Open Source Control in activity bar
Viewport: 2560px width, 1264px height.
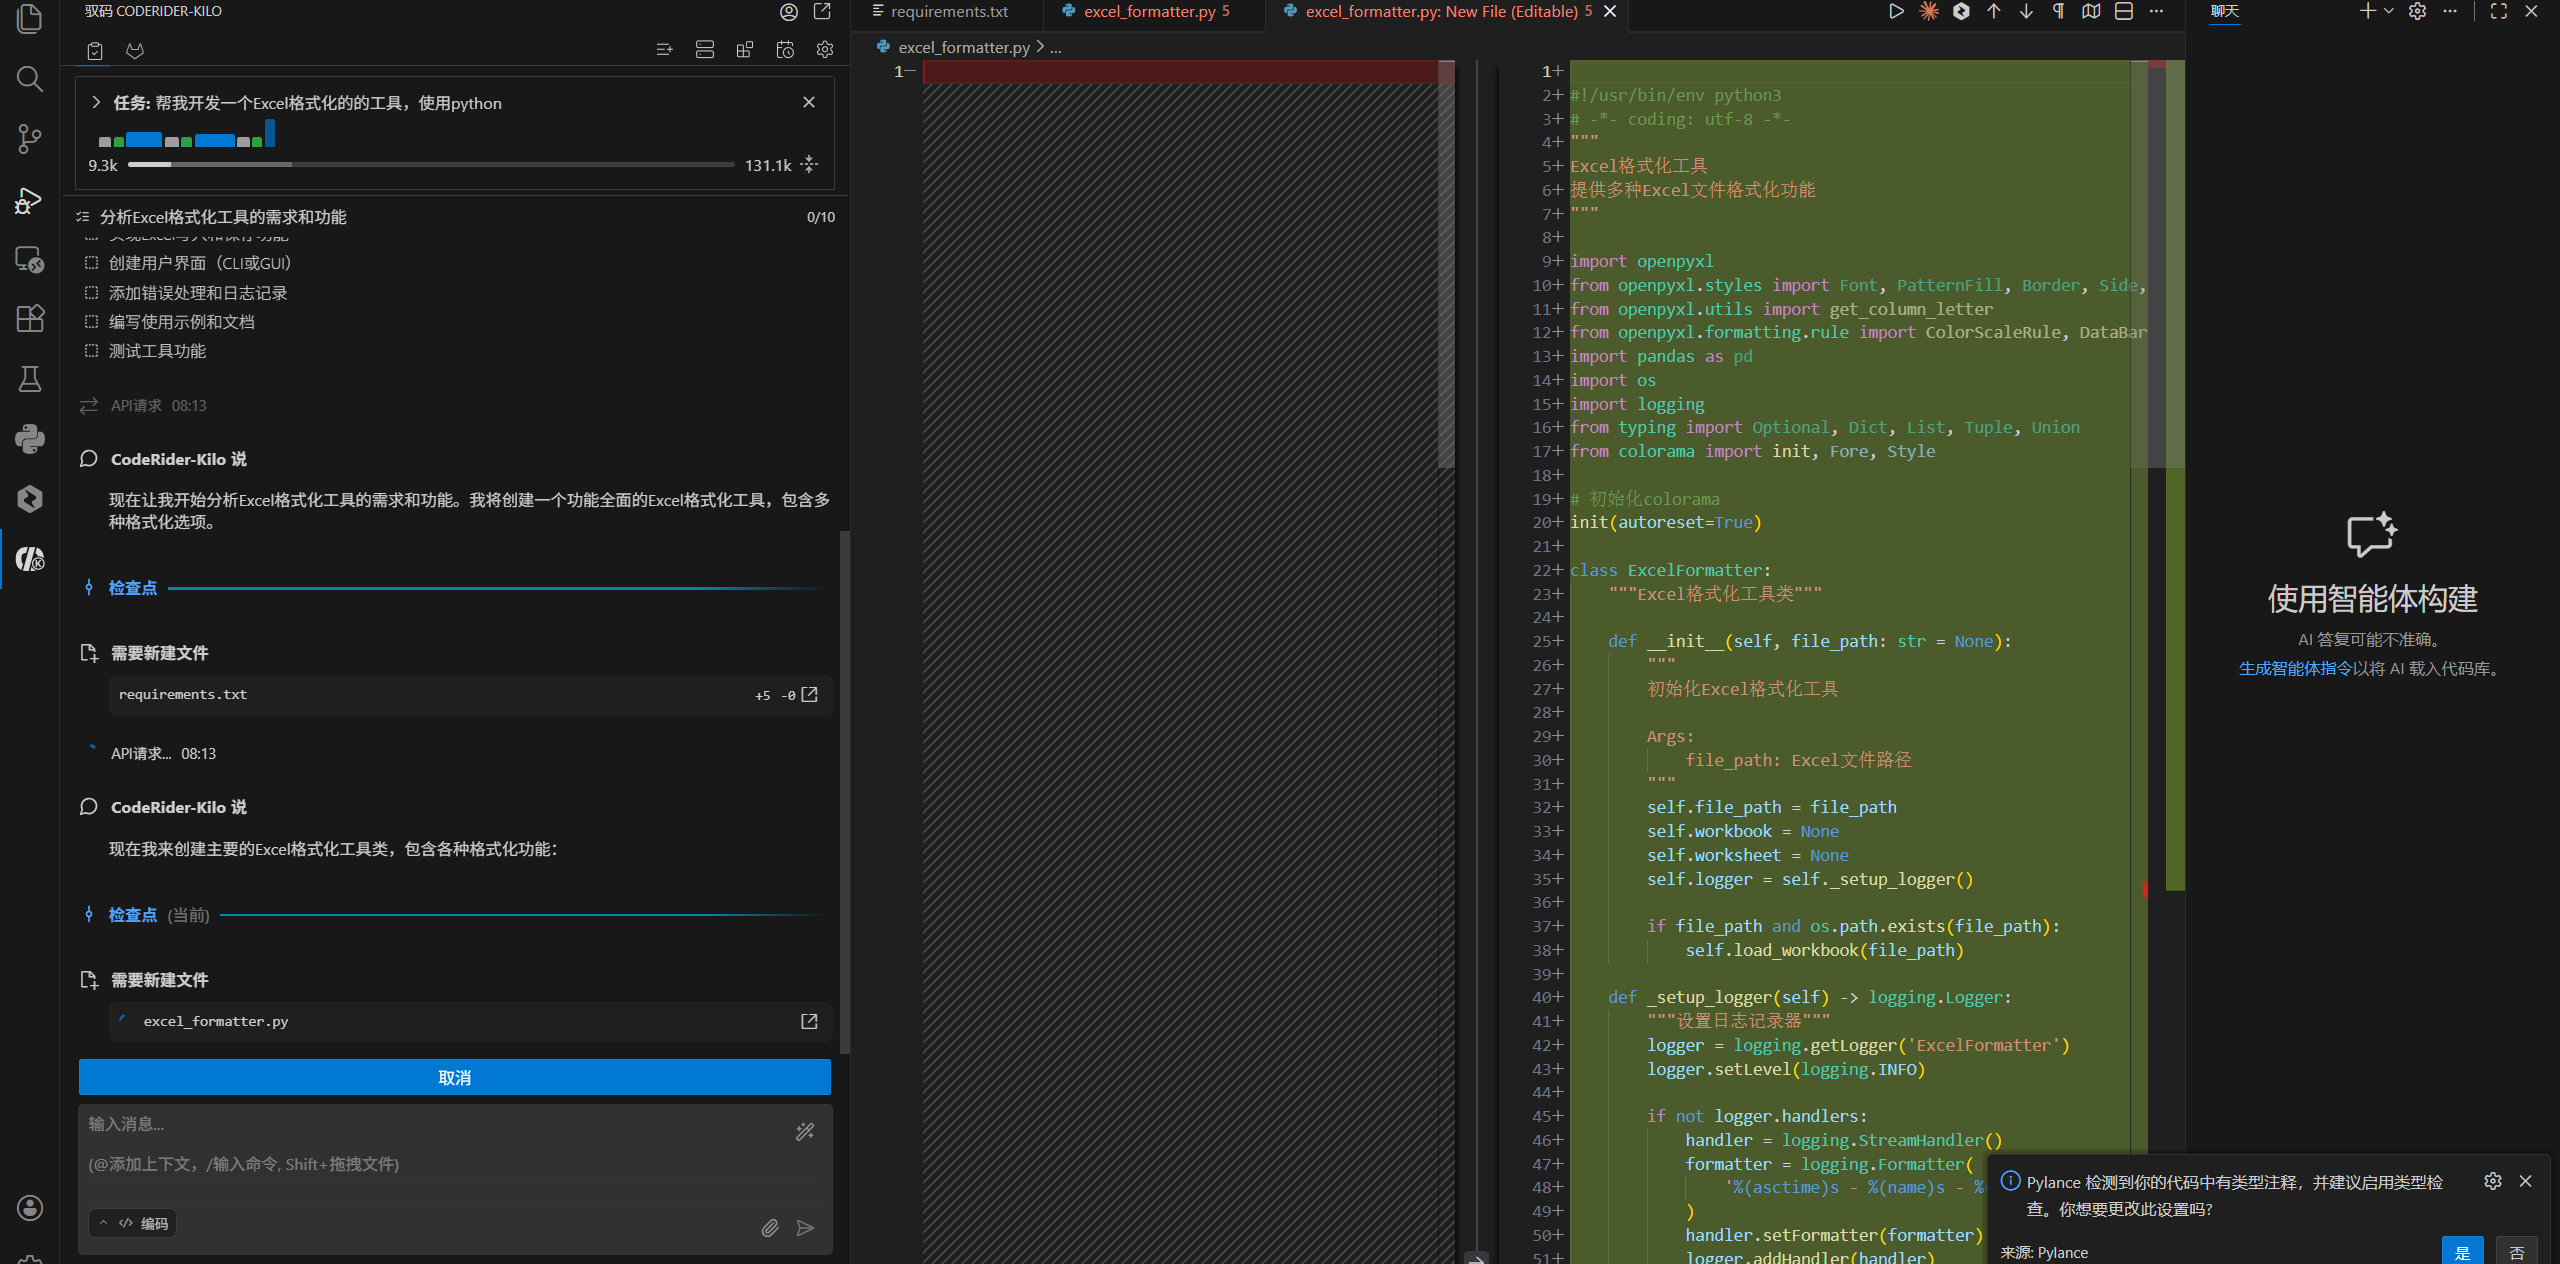click(x=30, y=138)
